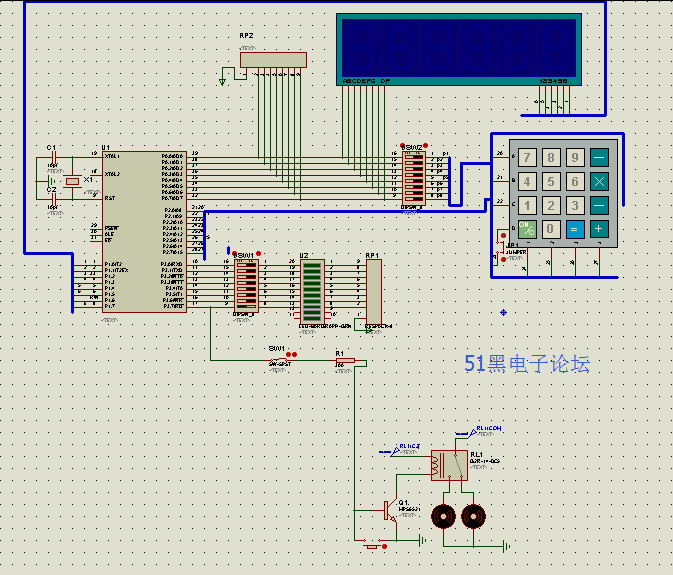The image size is (673, 575).
Task: Click the ground symbol right of the motors
Action: pyautogui.click(x=506, y=547)
